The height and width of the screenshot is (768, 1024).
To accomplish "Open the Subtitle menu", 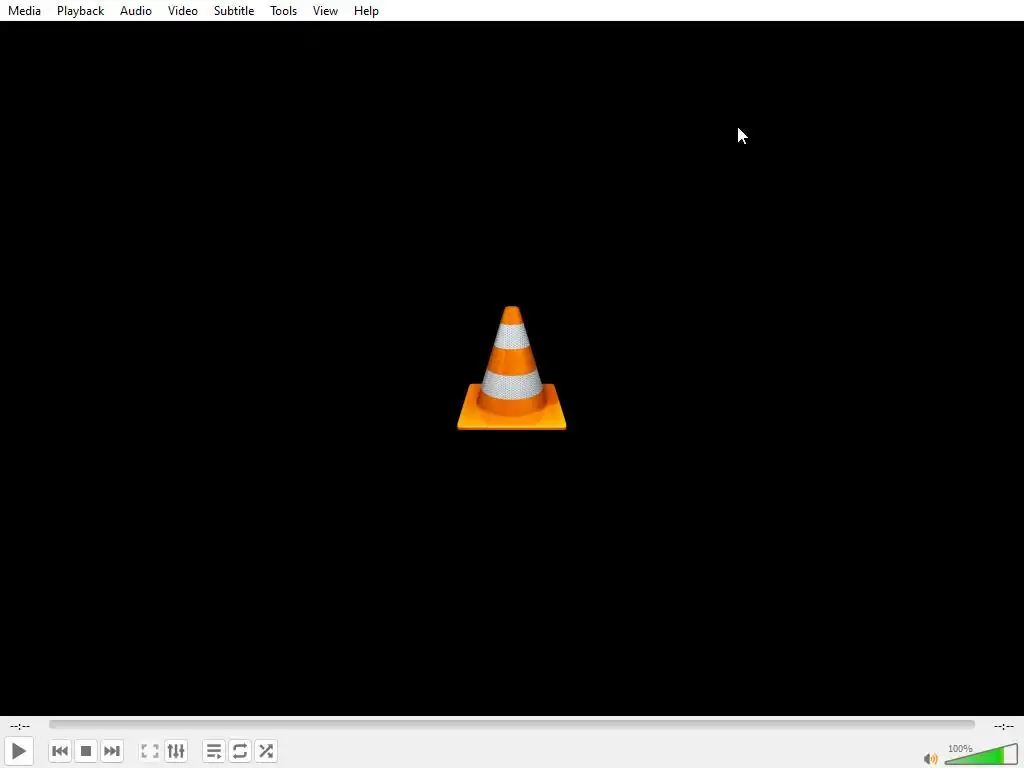I will click(x=234, y=10).
